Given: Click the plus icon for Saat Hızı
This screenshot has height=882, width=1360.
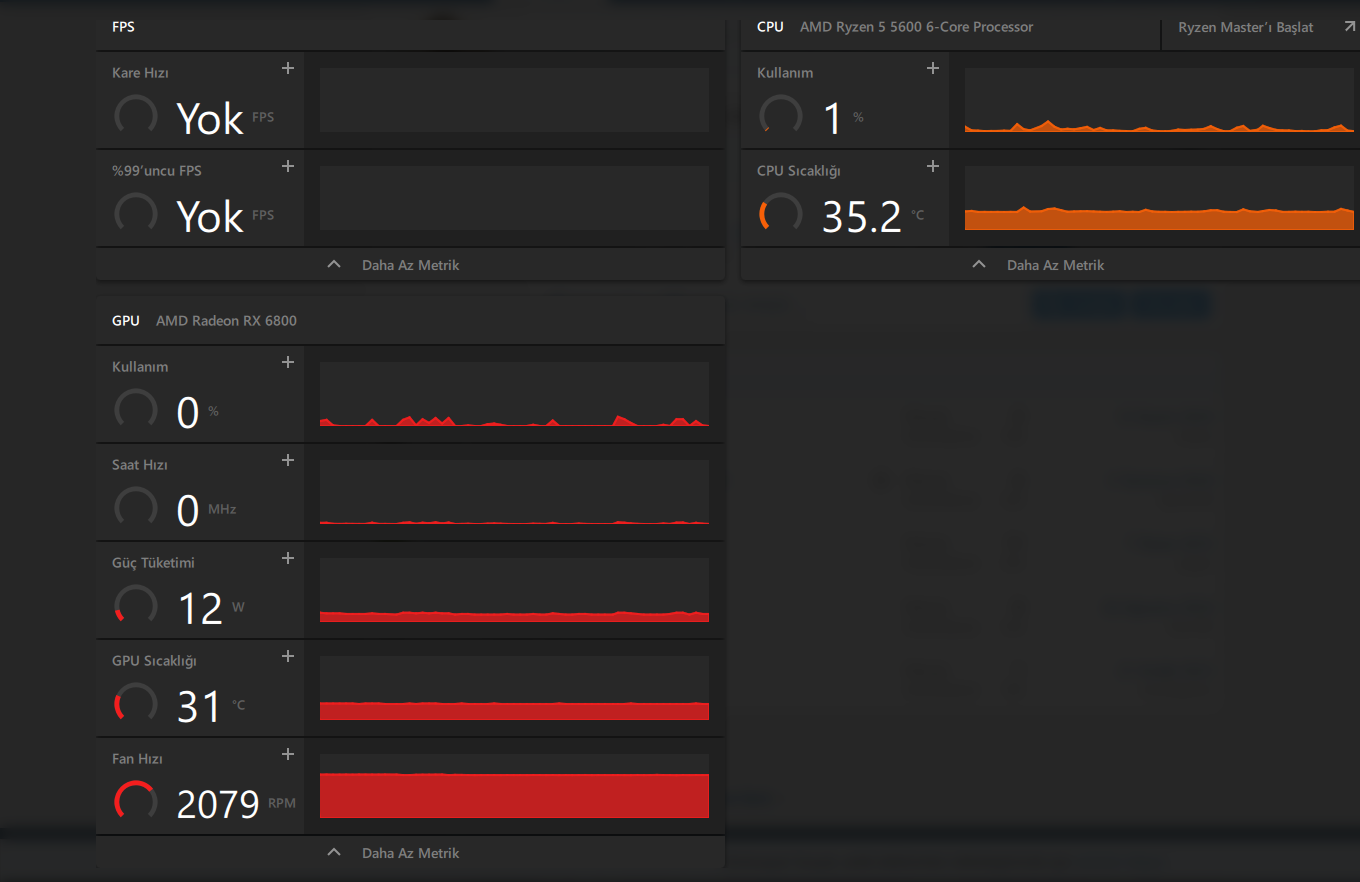Looking at the screenshot, I should point(288,460).
